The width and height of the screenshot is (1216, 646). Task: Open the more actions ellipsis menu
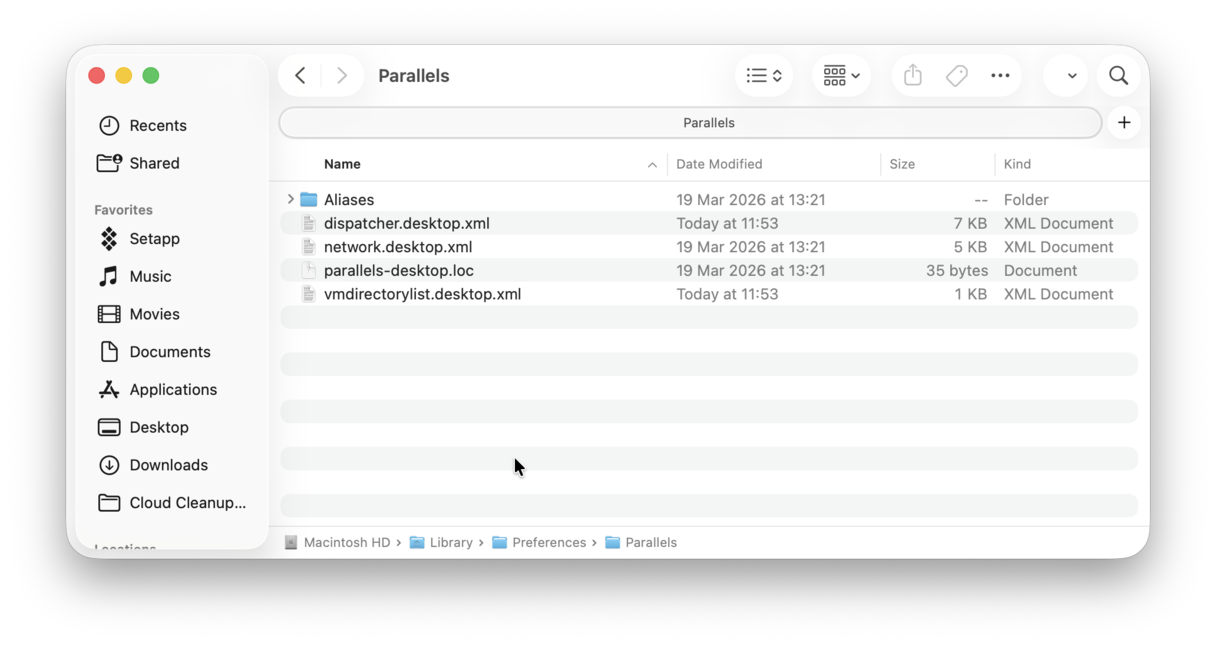click(1000, 76)
